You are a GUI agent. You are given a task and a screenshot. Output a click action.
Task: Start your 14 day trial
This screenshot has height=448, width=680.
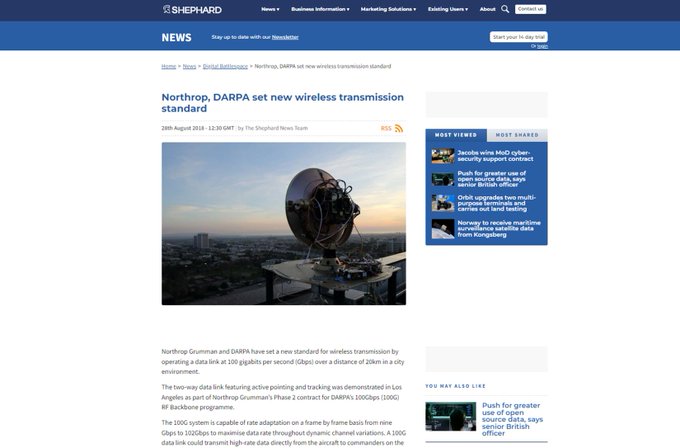point(519,37)
